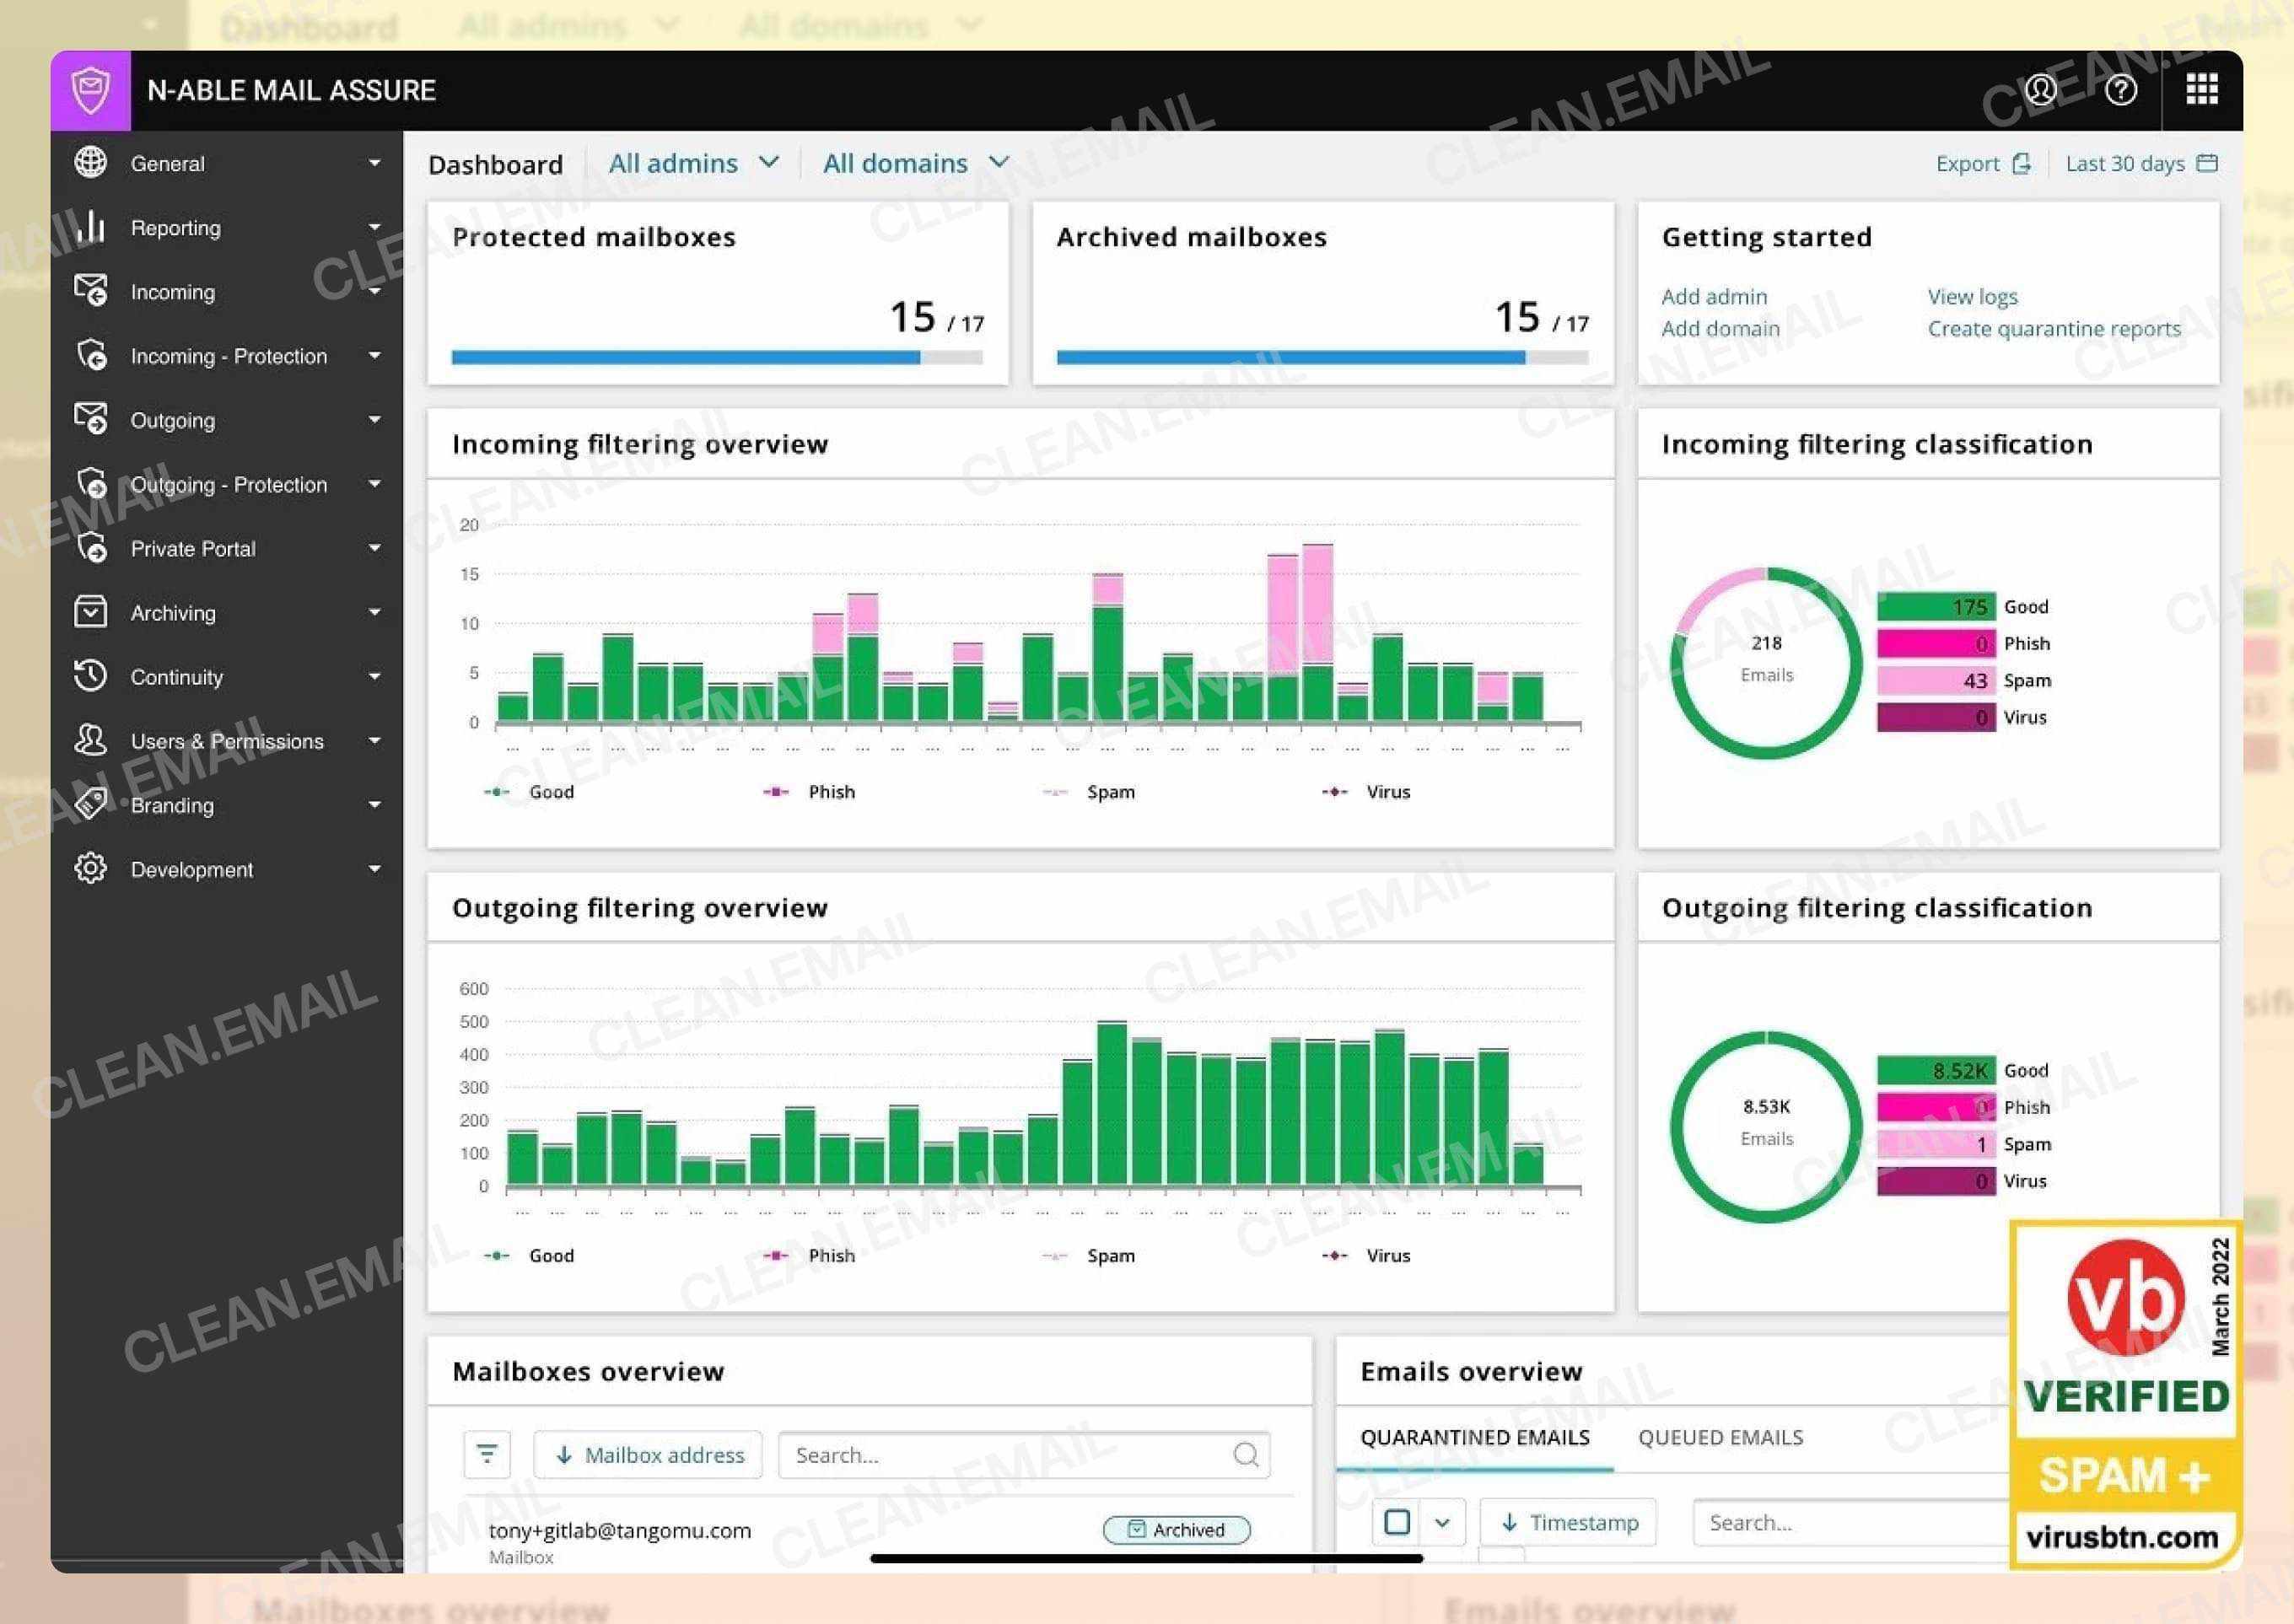Image resolution: width=2294 pixels, height=1624 pixels.
Task: Click the Add domain link
Action: click(1721, 328)
